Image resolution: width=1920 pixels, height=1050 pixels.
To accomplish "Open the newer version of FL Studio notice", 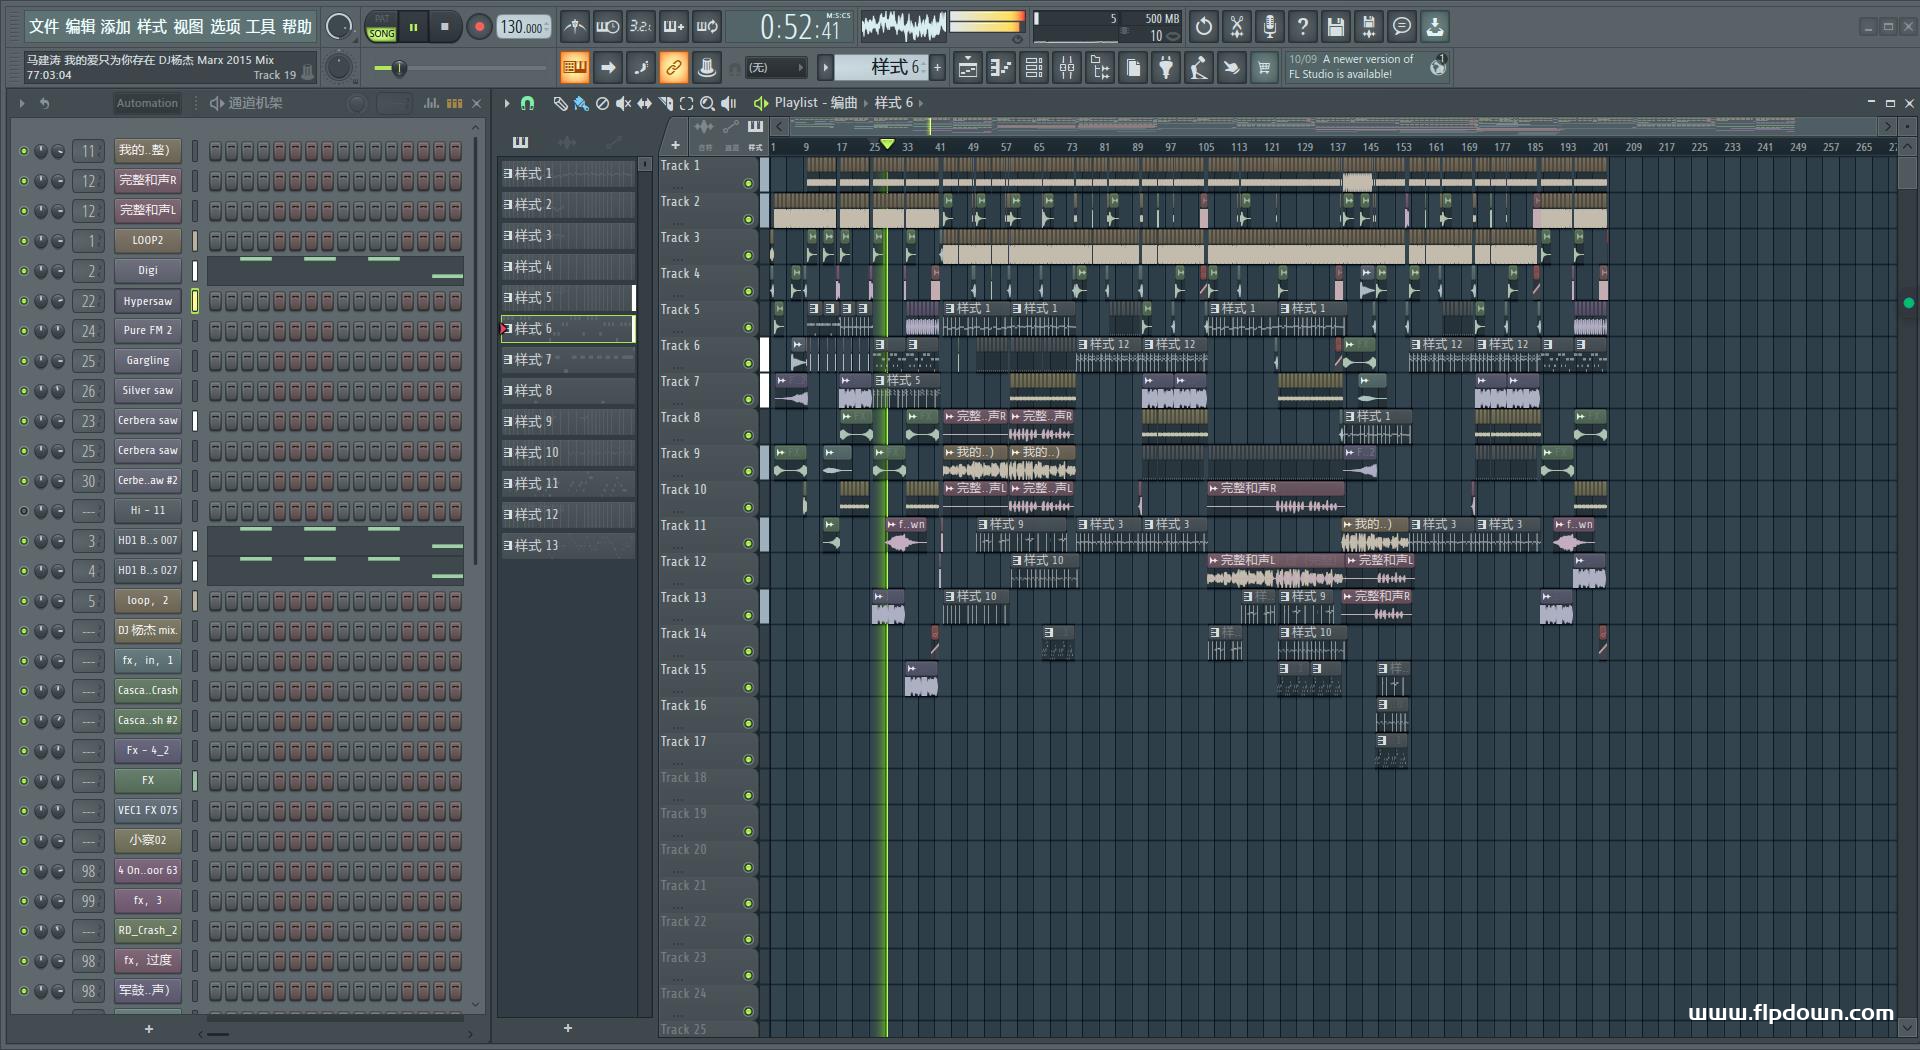I will point(1365,67).
